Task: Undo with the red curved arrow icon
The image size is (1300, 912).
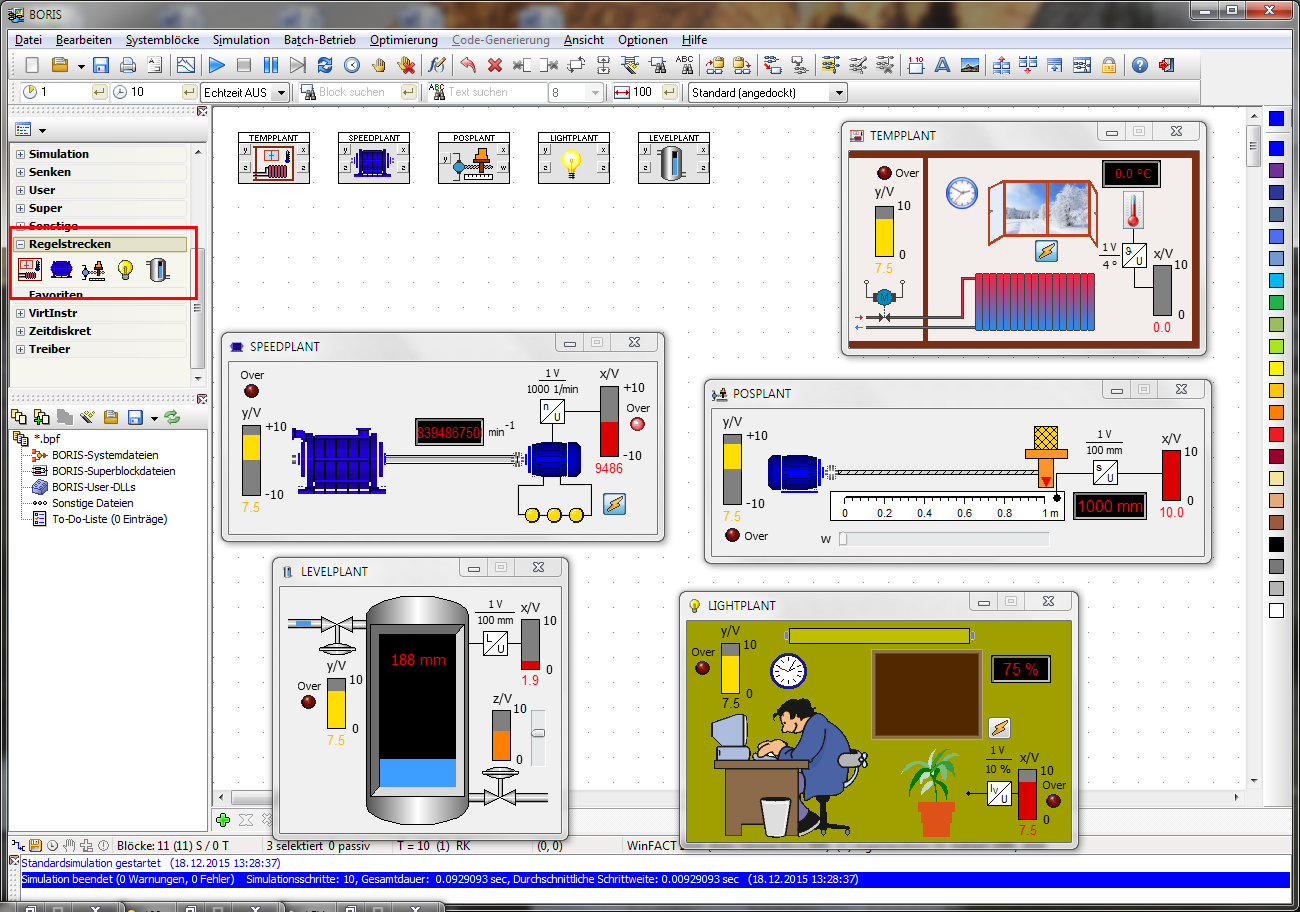Action: (x=467, y=65)
